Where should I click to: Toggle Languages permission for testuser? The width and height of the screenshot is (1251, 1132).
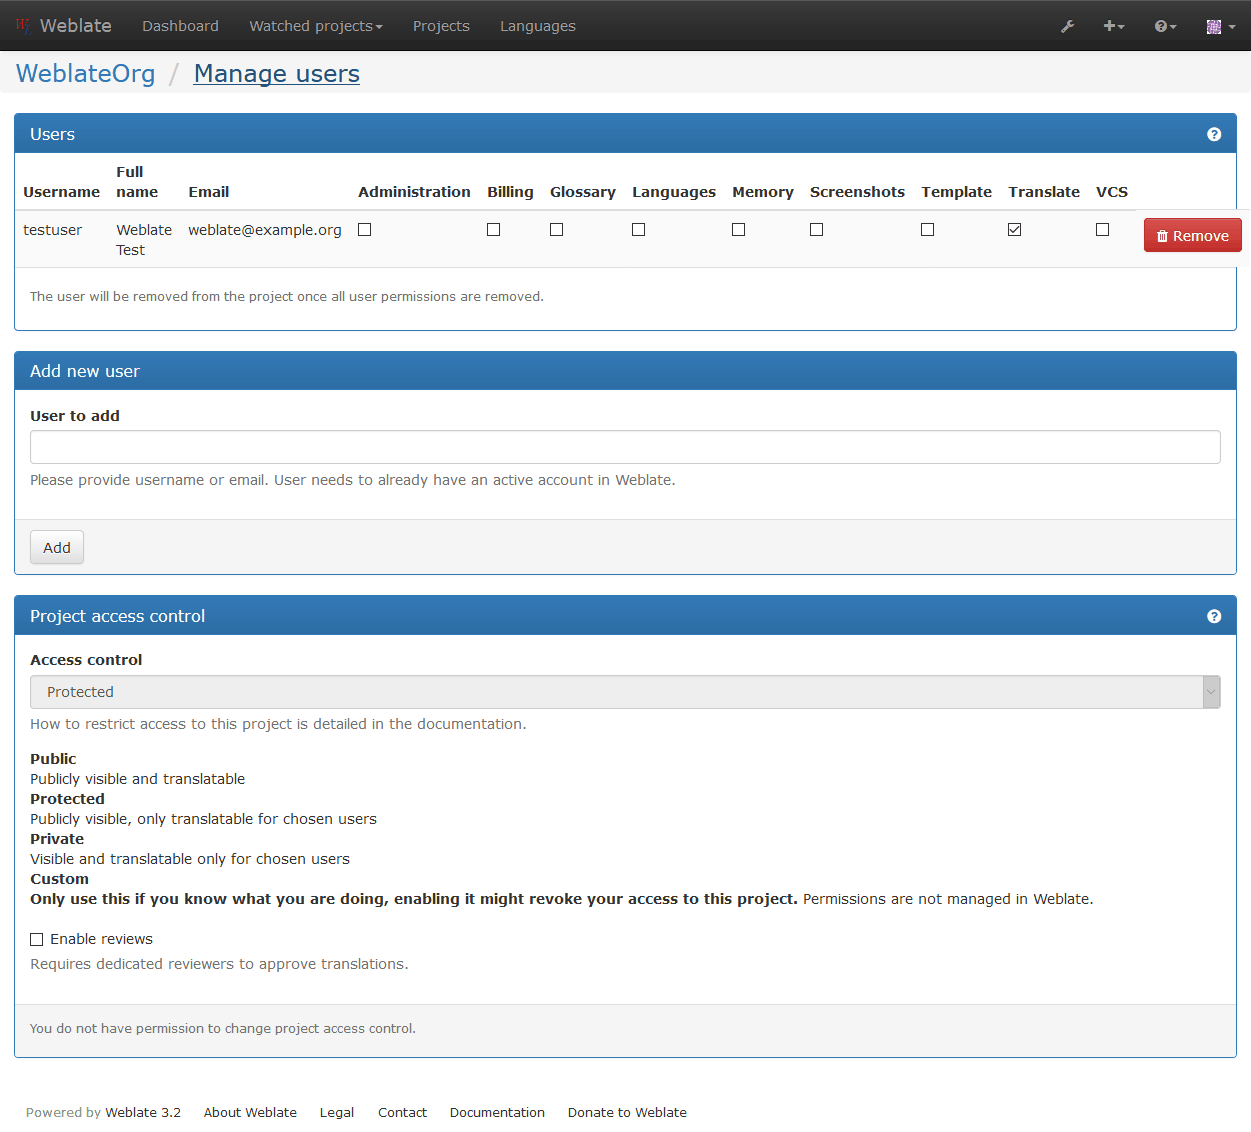click(x=639, y=230)
